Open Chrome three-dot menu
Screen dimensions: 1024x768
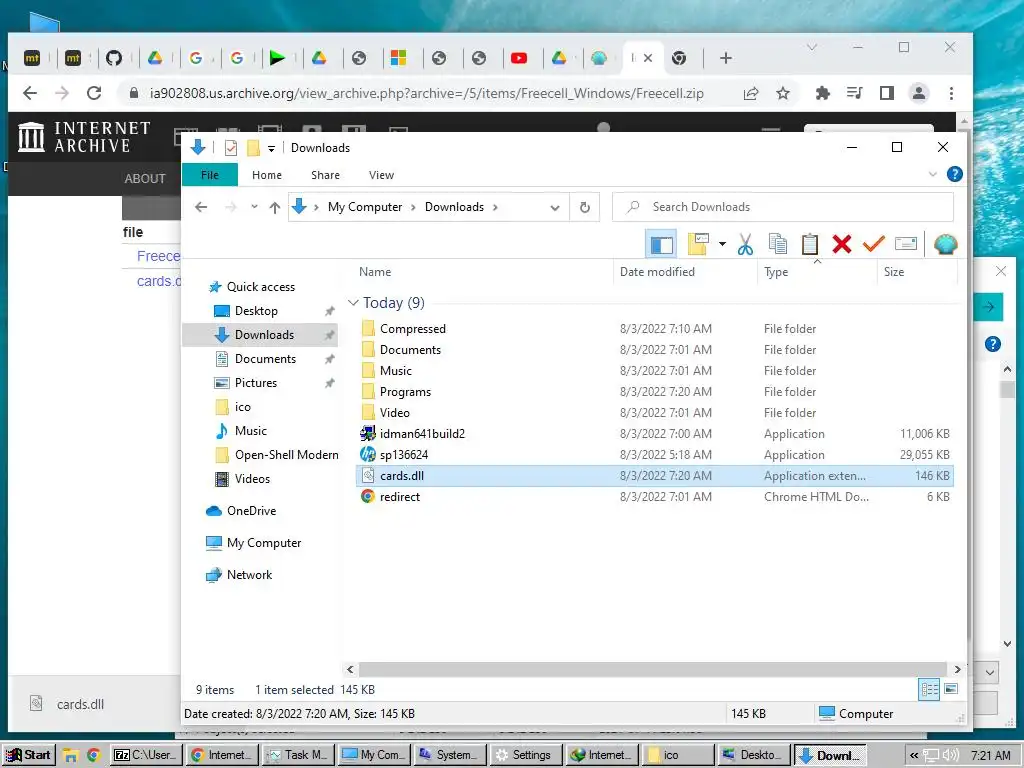951,93
